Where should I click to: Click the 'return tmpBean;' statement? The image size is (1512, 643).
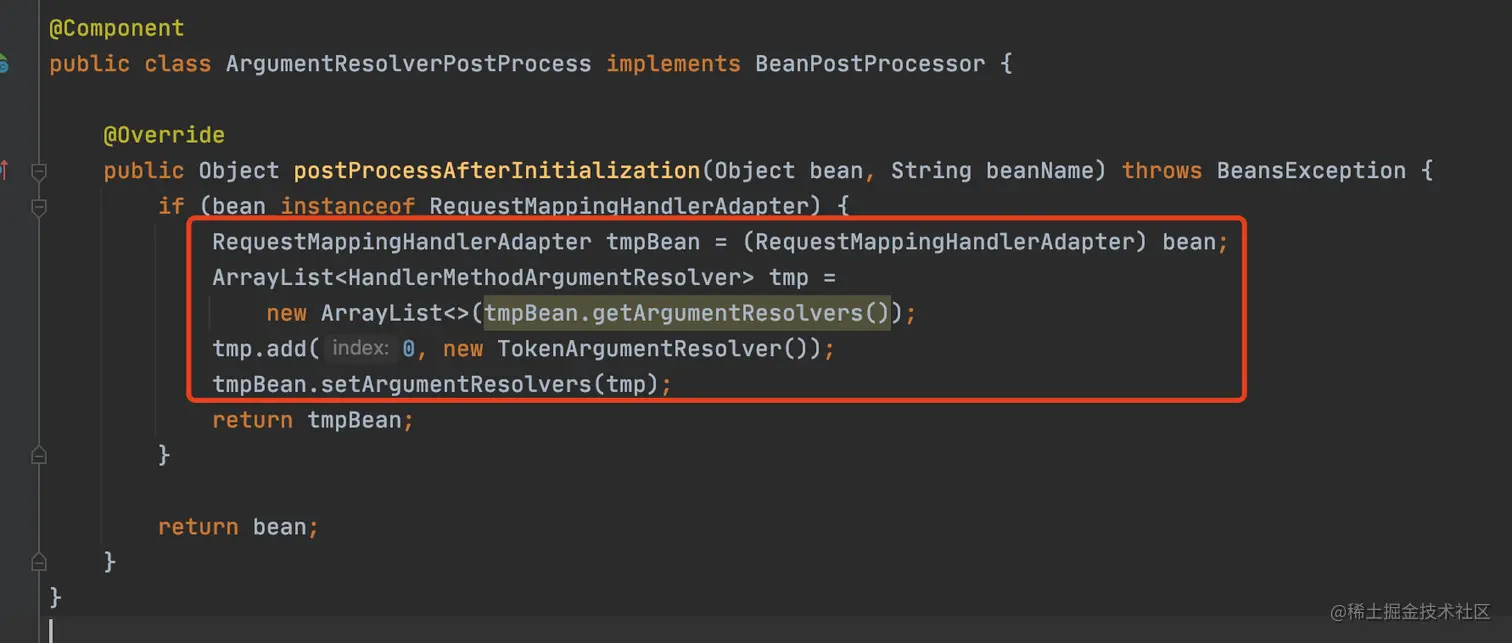click(312, 420)
